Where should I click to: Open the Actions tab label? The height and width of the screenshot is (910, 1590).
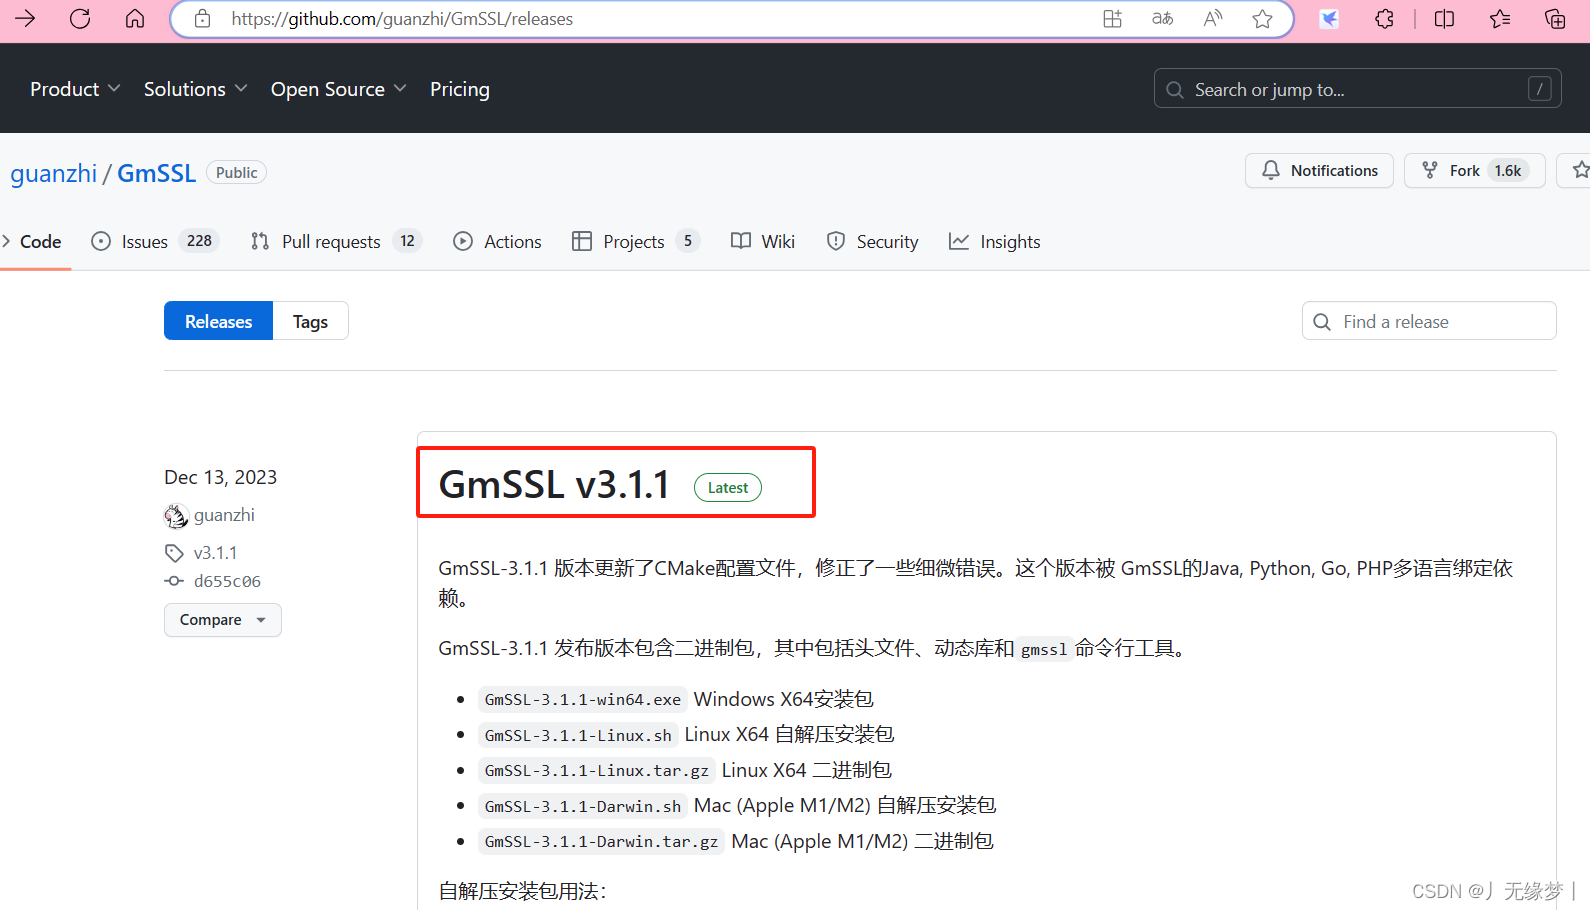point(513,241)
